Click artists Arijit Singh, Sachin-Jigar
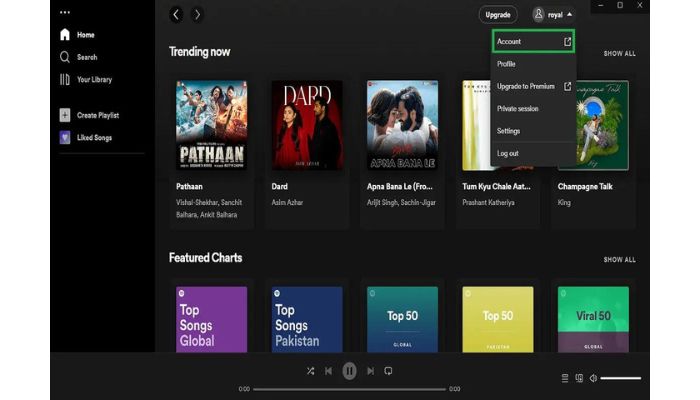Image resolution: width=700 pixels, height=400 pixels. click(401, 203)
